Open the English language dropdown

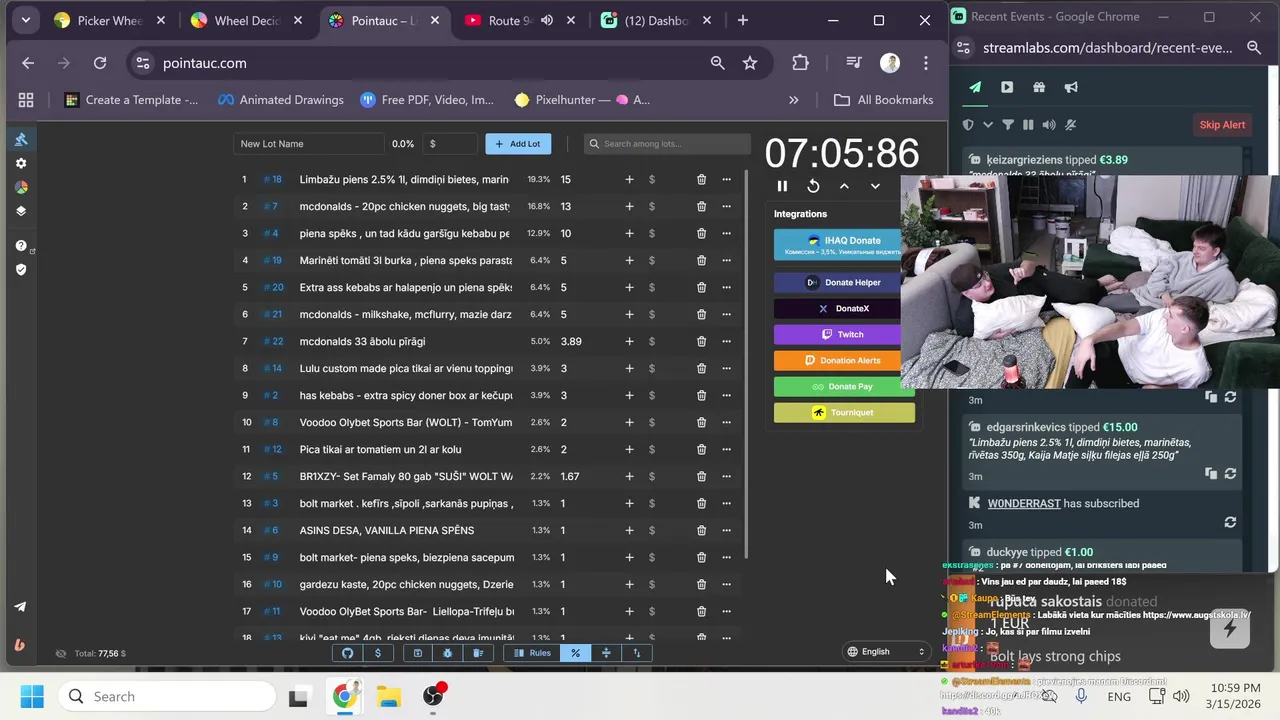tap(887, 652)
